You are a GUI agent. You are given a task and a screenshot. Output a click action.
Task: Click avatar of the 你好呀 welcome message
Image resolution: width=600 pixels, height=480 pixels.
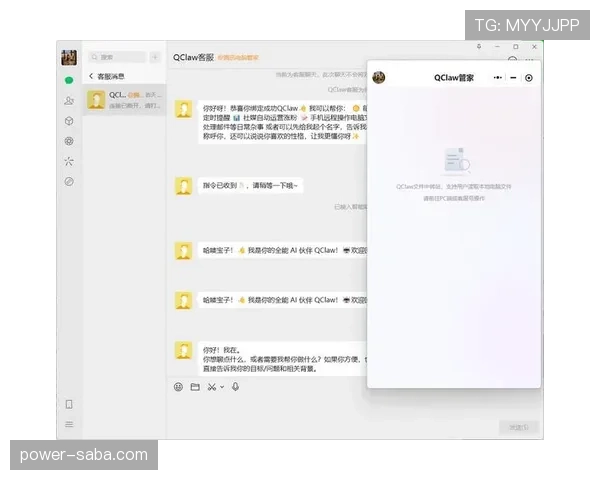pyautogui.click(x=183, y=109)
